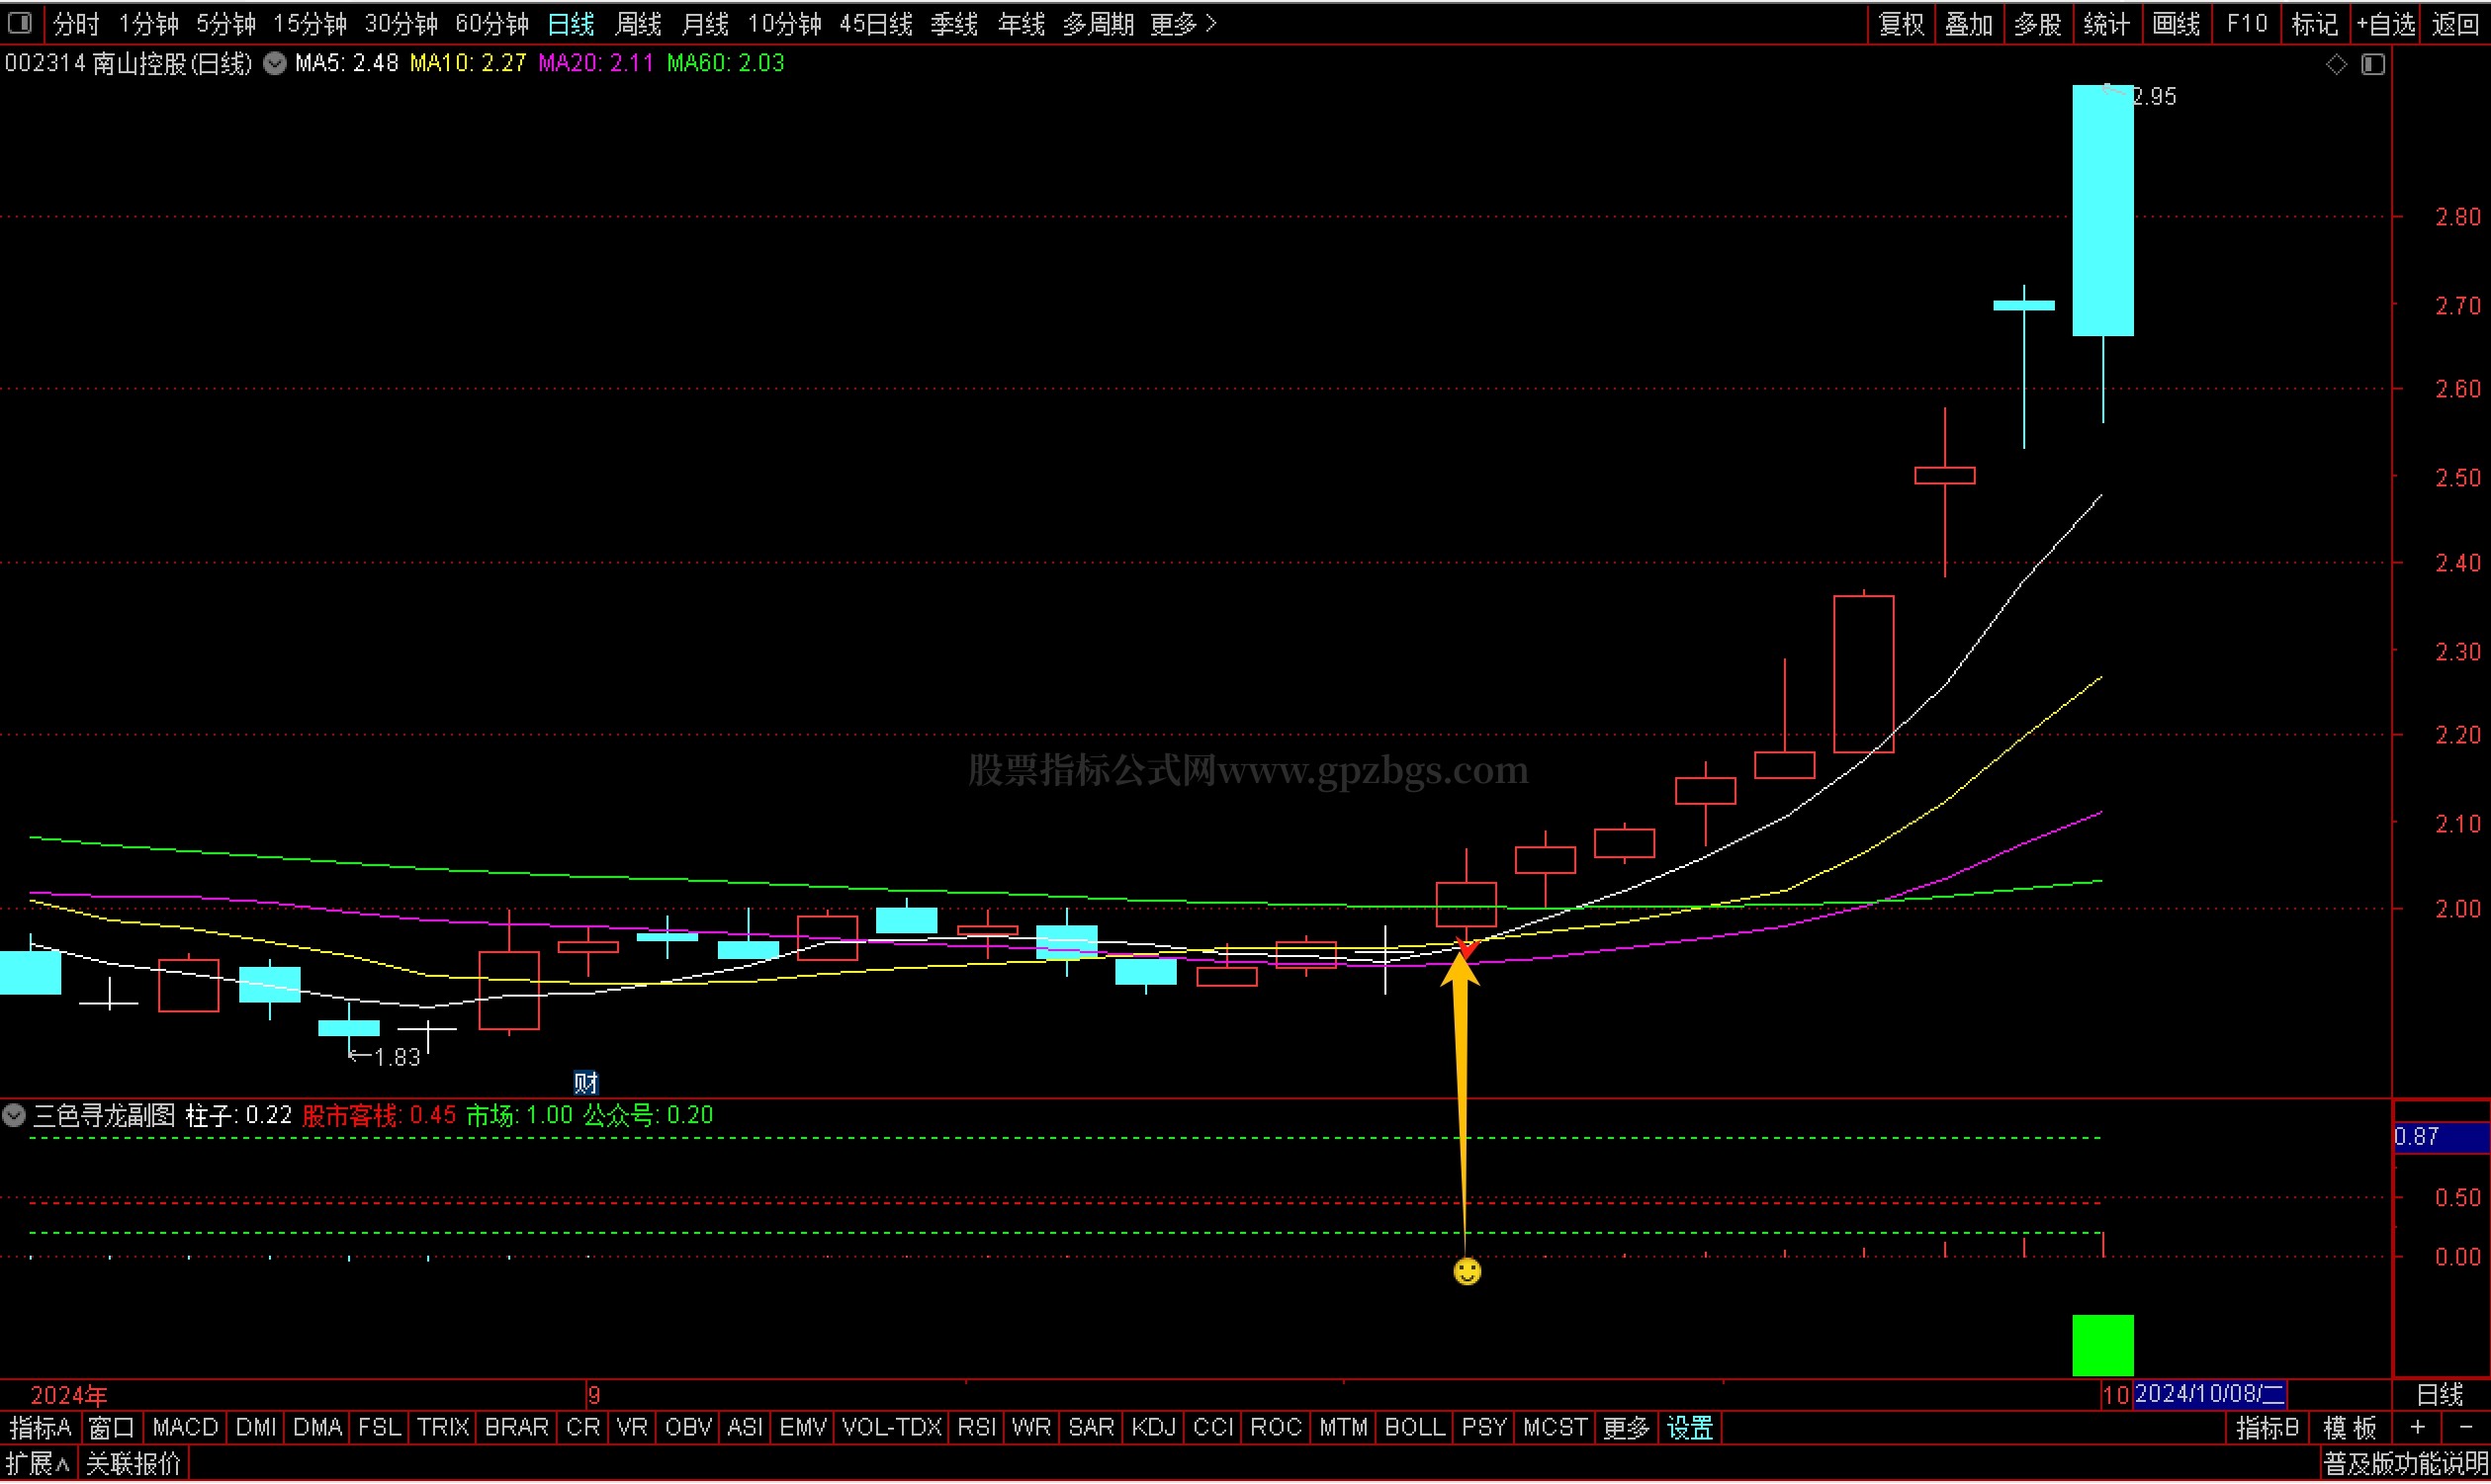This screenshot has height=1484, width=2491.
Task: Apply the WR indicator
Action: (1031, 1427)
